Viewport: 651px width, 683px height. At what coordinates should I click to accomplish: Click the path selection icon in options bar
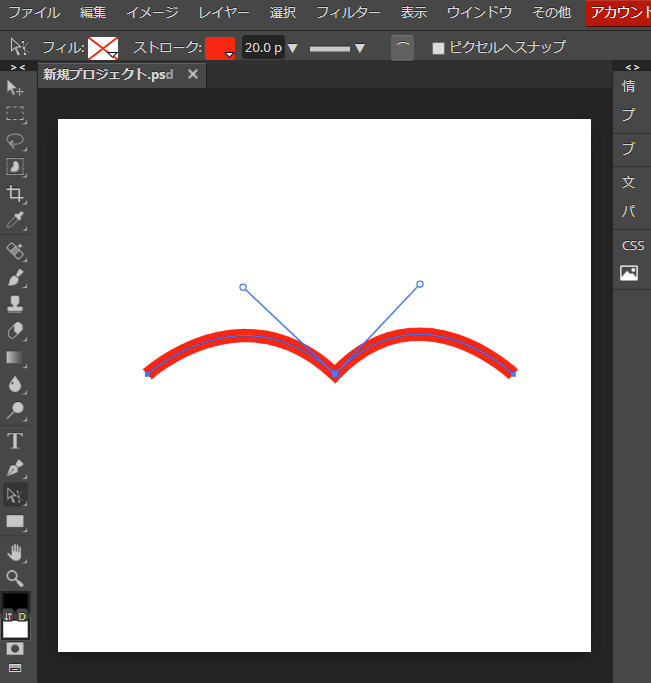19,47
